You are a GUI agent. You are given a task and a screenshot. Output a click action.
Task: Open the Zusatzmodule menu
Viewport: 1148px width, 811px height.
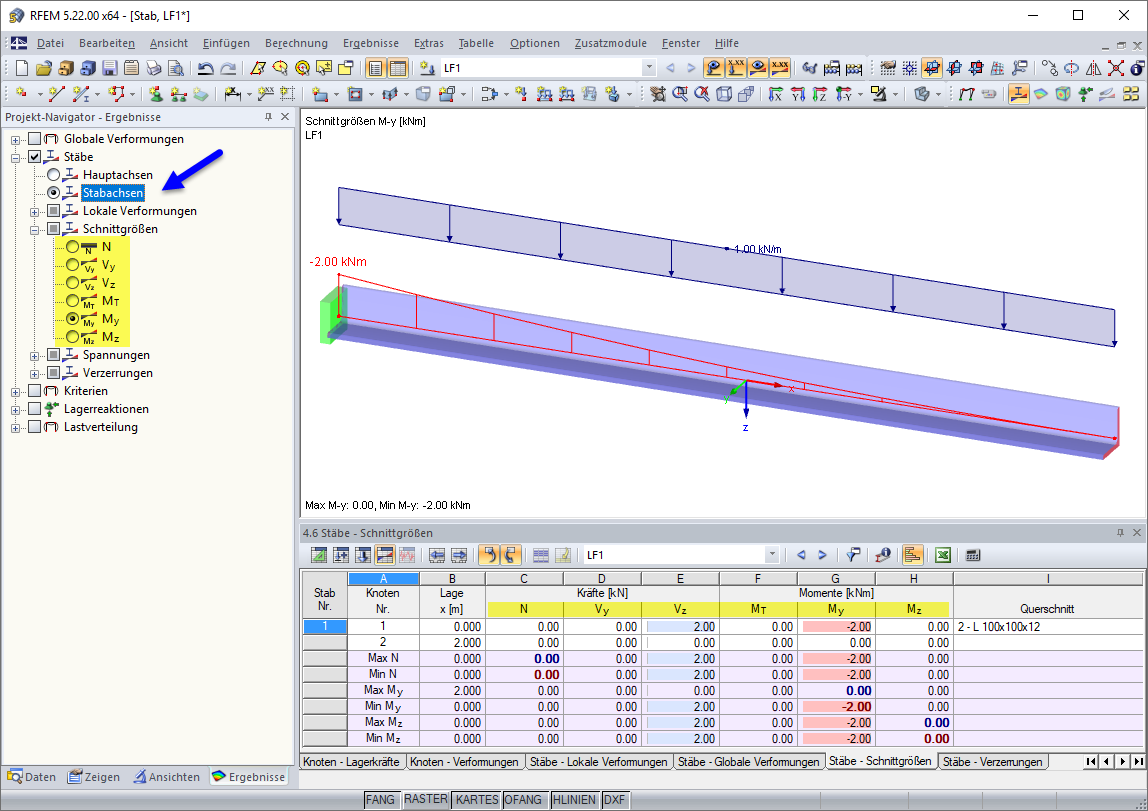(x=611, y=43)
